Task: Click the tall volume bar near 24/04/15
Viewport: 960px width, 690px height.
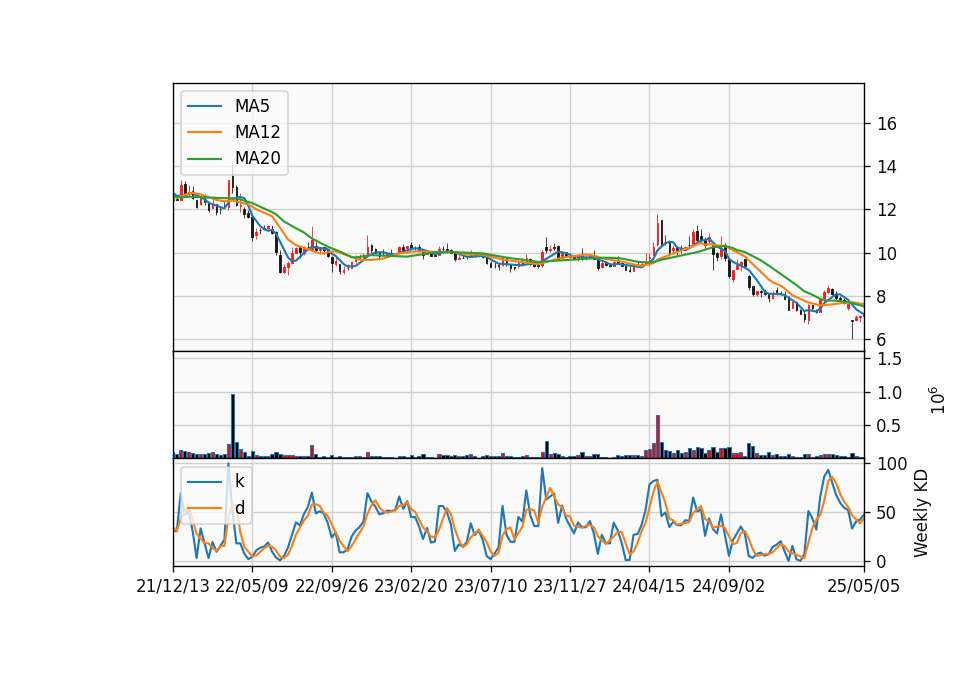Action: [658, 437]
